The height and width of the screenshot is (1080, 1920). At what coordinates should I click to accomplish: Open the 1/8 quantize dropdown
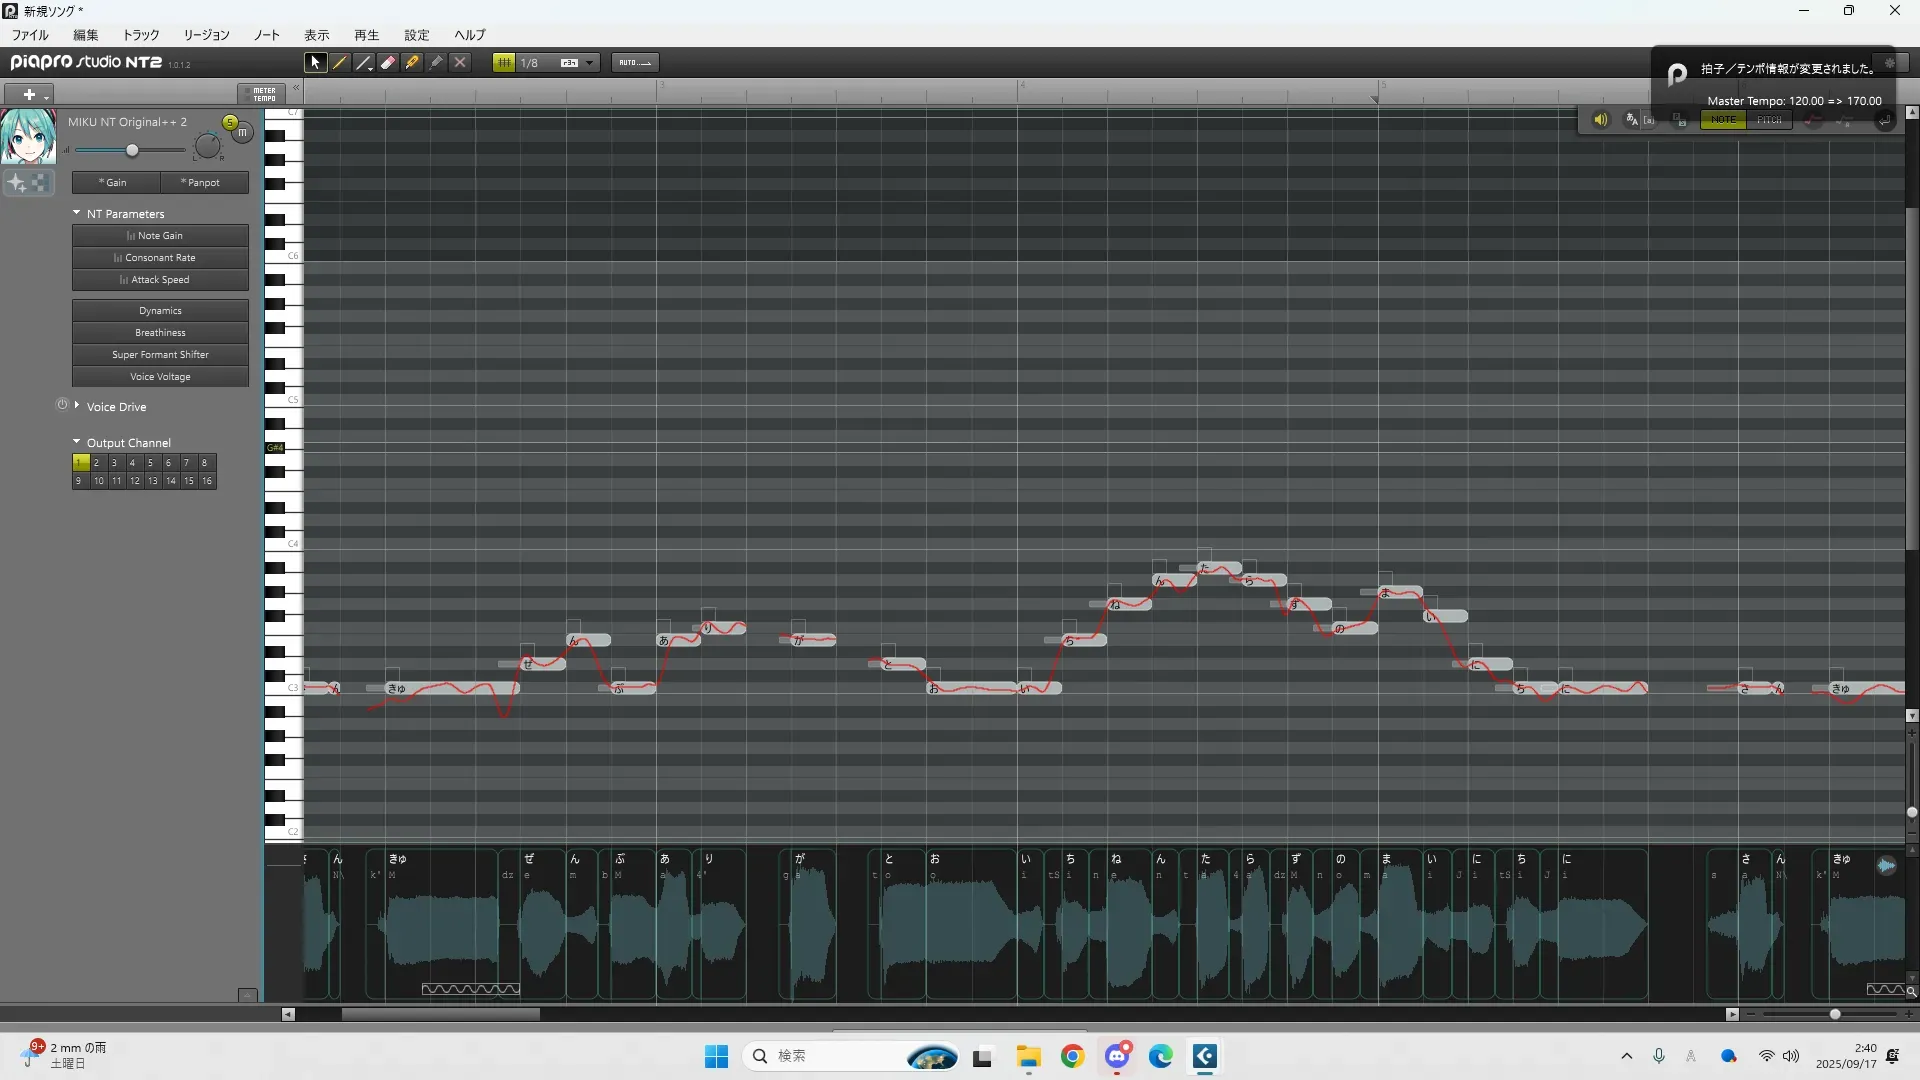point(590,62)
